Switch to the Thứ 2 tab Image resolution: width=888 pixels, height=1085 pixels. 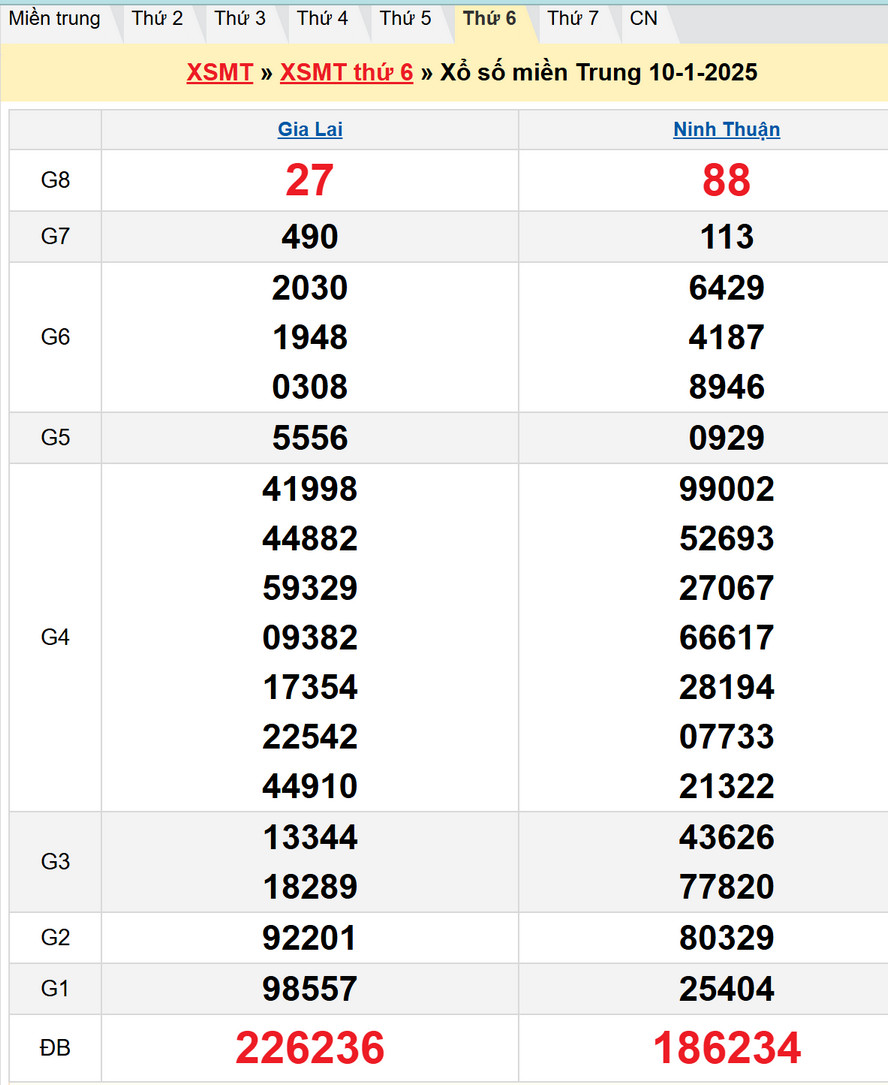[157, 19]
